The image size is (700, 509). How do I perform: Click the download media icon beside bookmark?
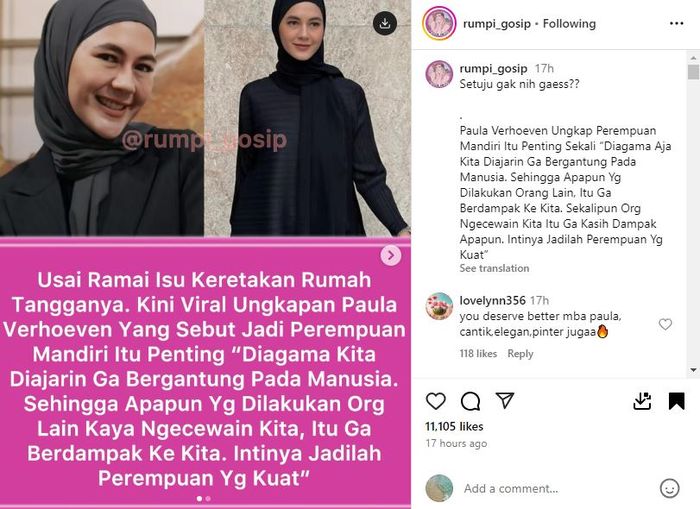coord(642,401)
